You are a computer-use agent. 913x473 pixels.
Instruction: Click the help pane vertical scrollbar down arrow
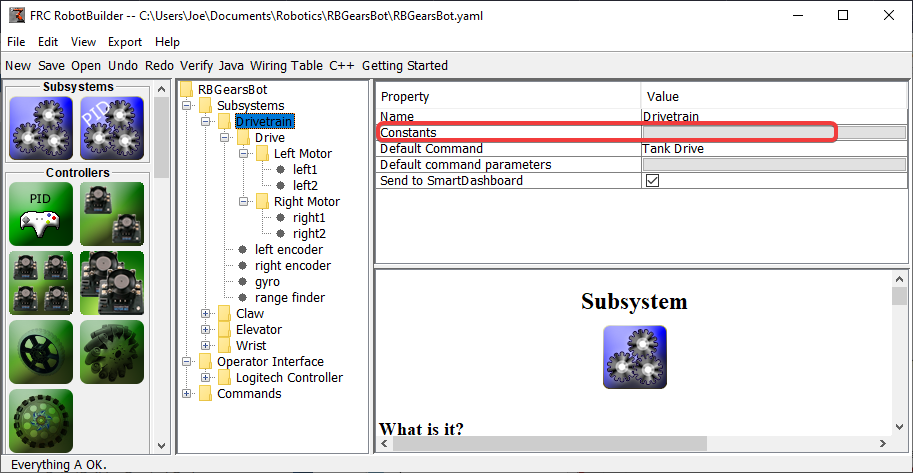click(899, 427)
